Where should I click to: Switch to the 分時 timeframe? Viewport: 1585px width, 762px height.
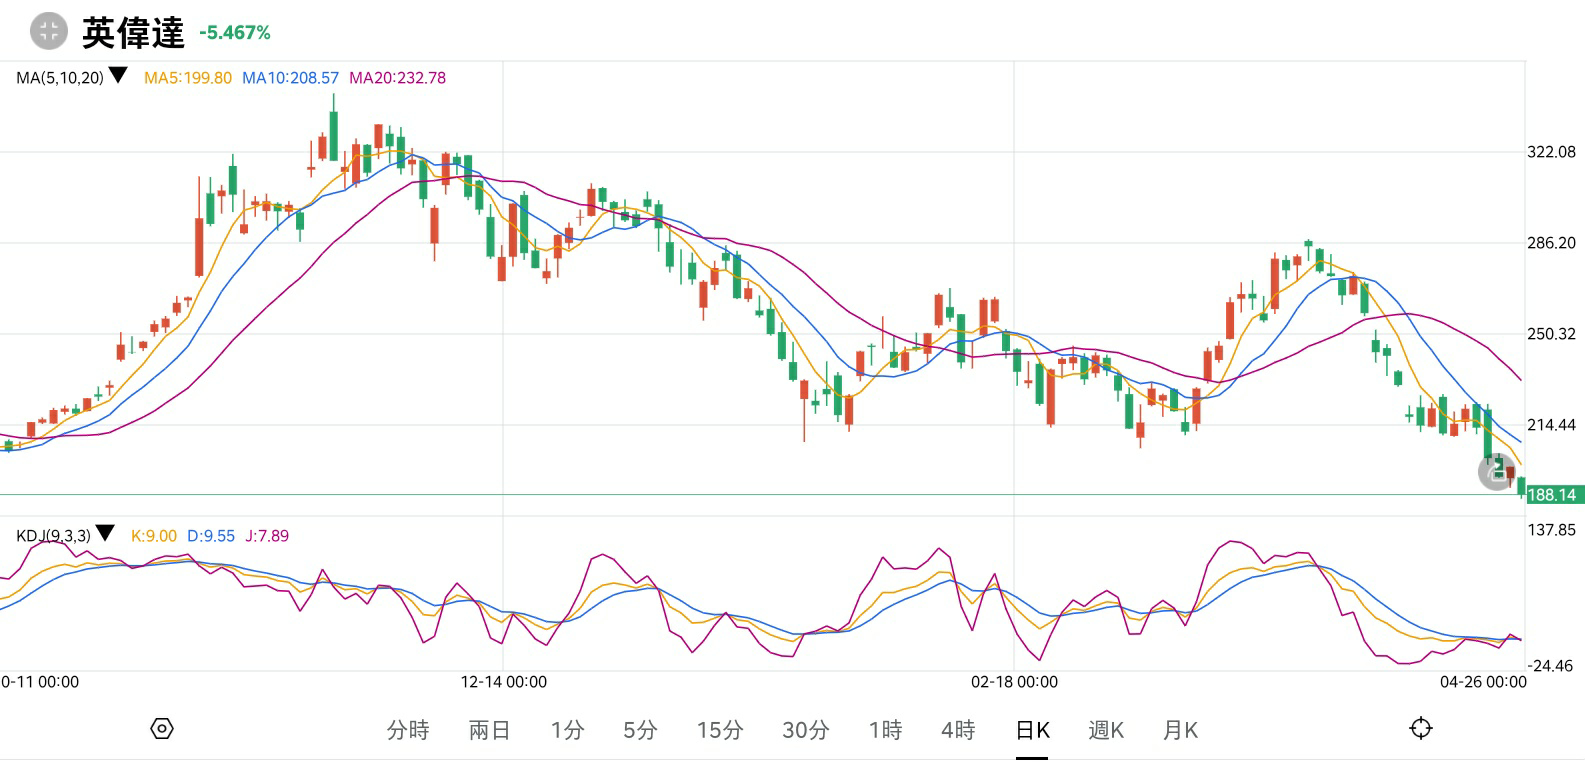coord(408,731)
